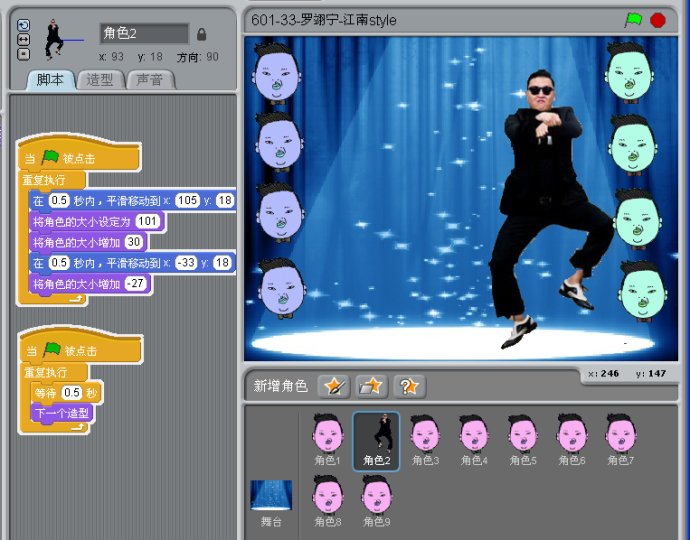Select sprite 角色3 in the sprite list
Screen dimensions: 690x540
click(425, 440)
